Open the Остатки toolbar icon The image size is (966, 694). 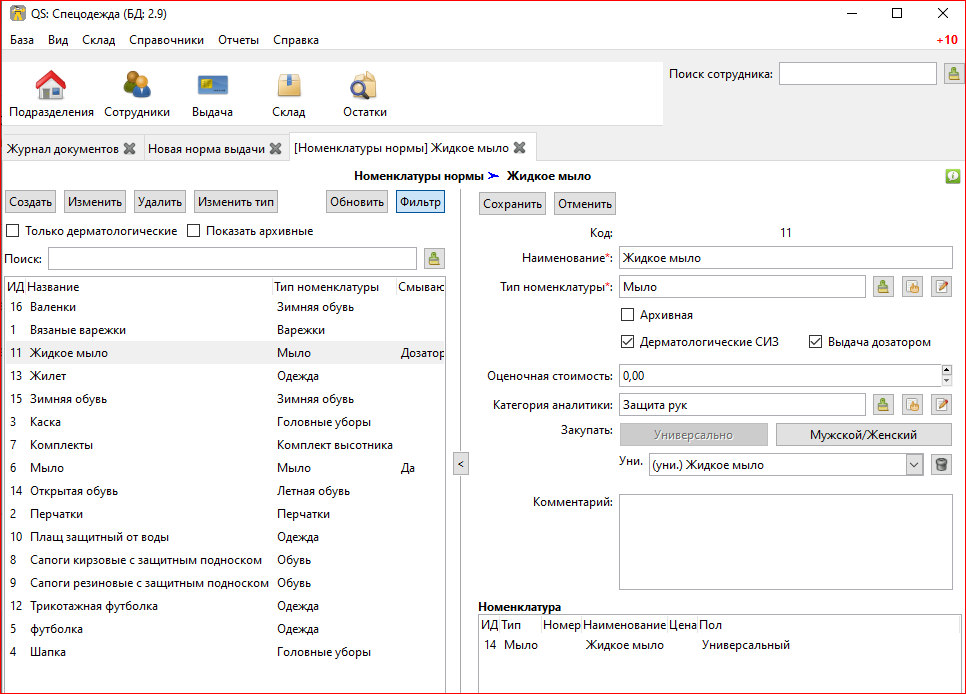(364, 94)
